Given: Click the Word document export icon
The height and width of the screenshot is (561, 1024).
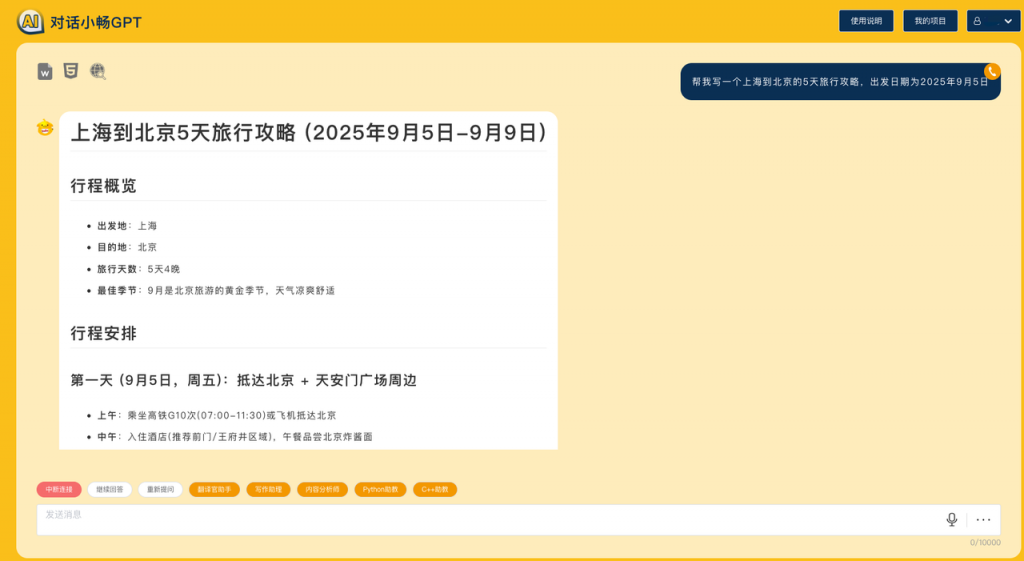Looking at the screenshot, I should pos(45,71).
